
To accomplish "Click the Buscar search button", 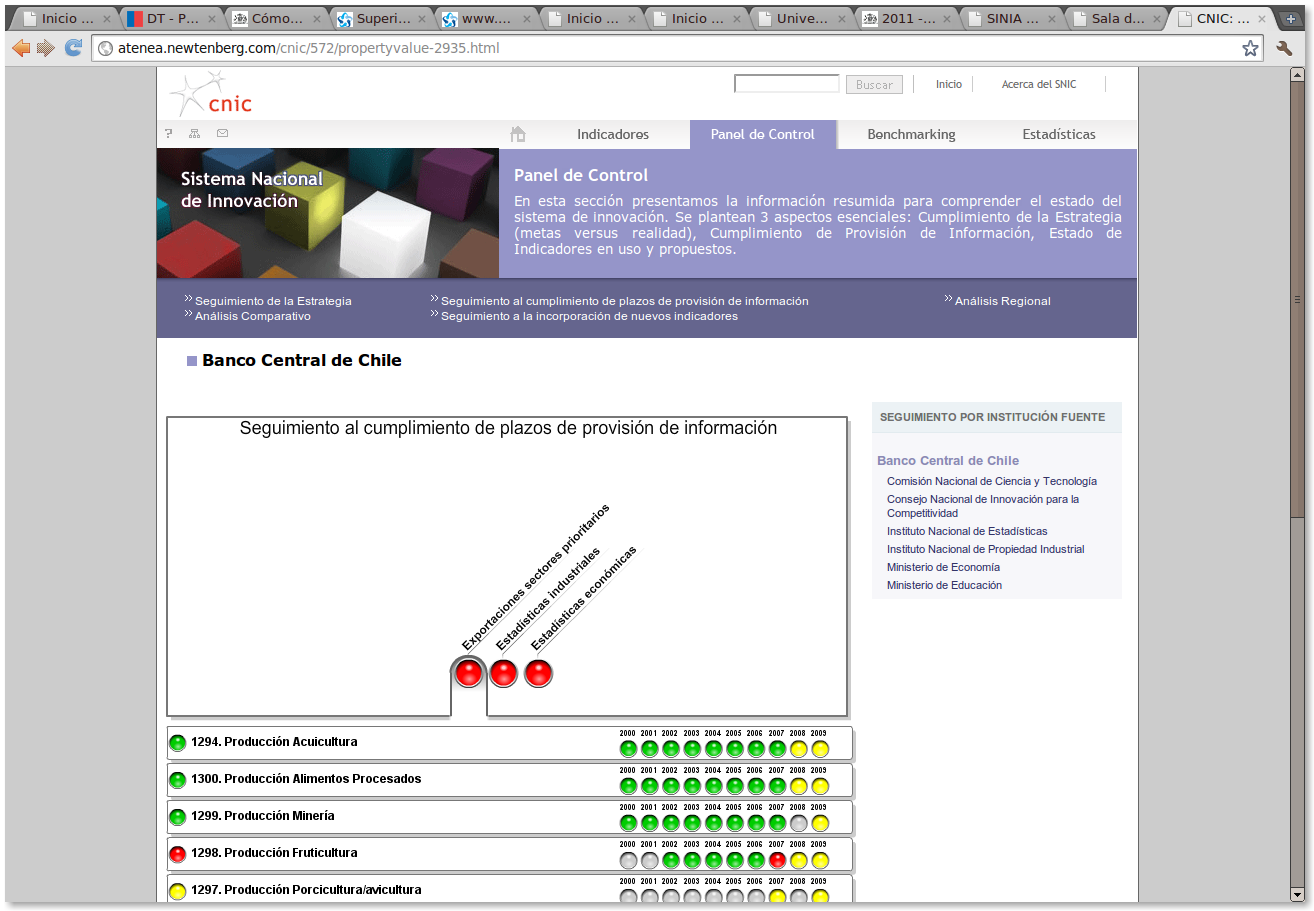I will (874, 85).
